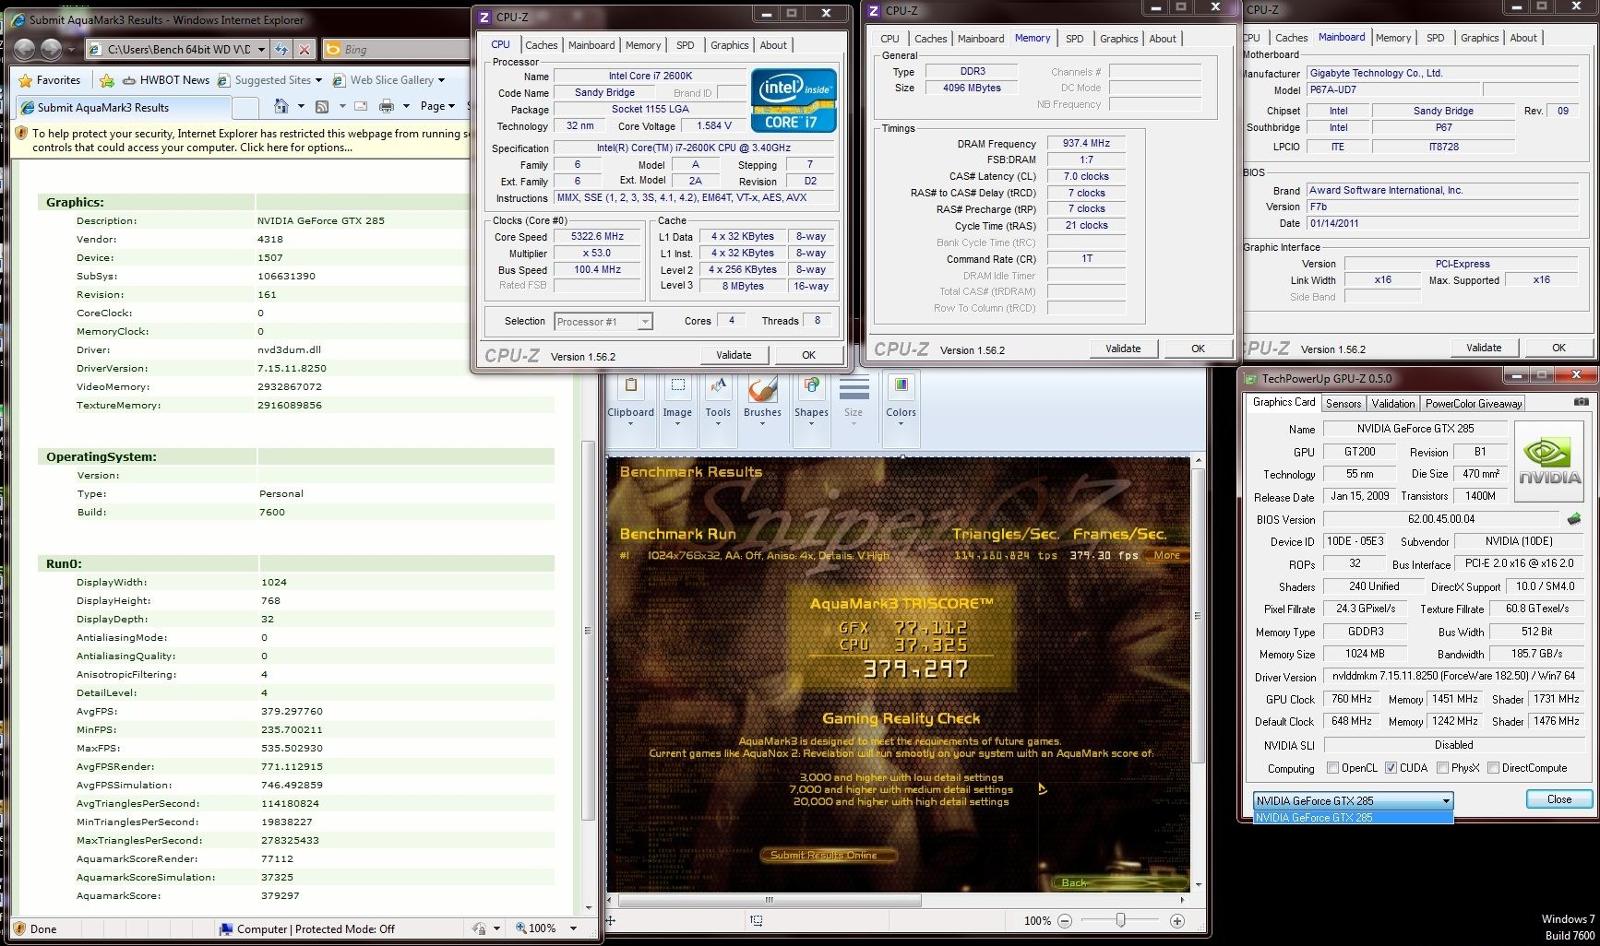Expand the Web Slice Gallery dropdown
Screen dimensions: 1600x946
(441, 80)
